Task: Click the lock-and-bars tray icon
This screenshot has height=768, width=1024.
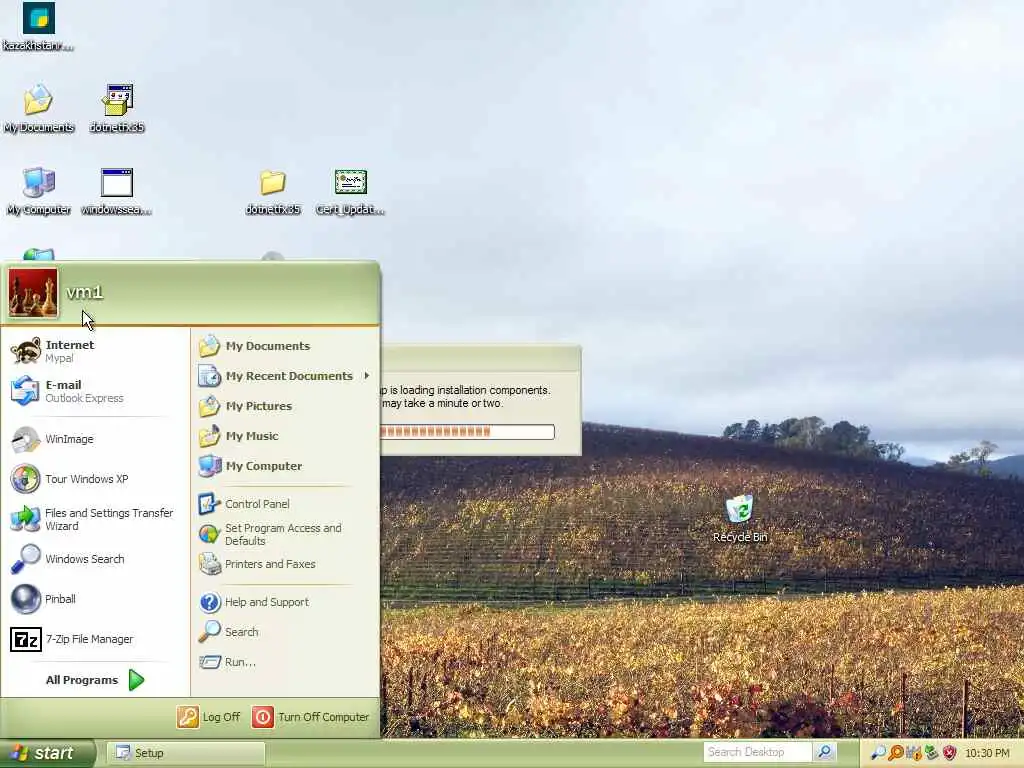Action: coord(914,753)
